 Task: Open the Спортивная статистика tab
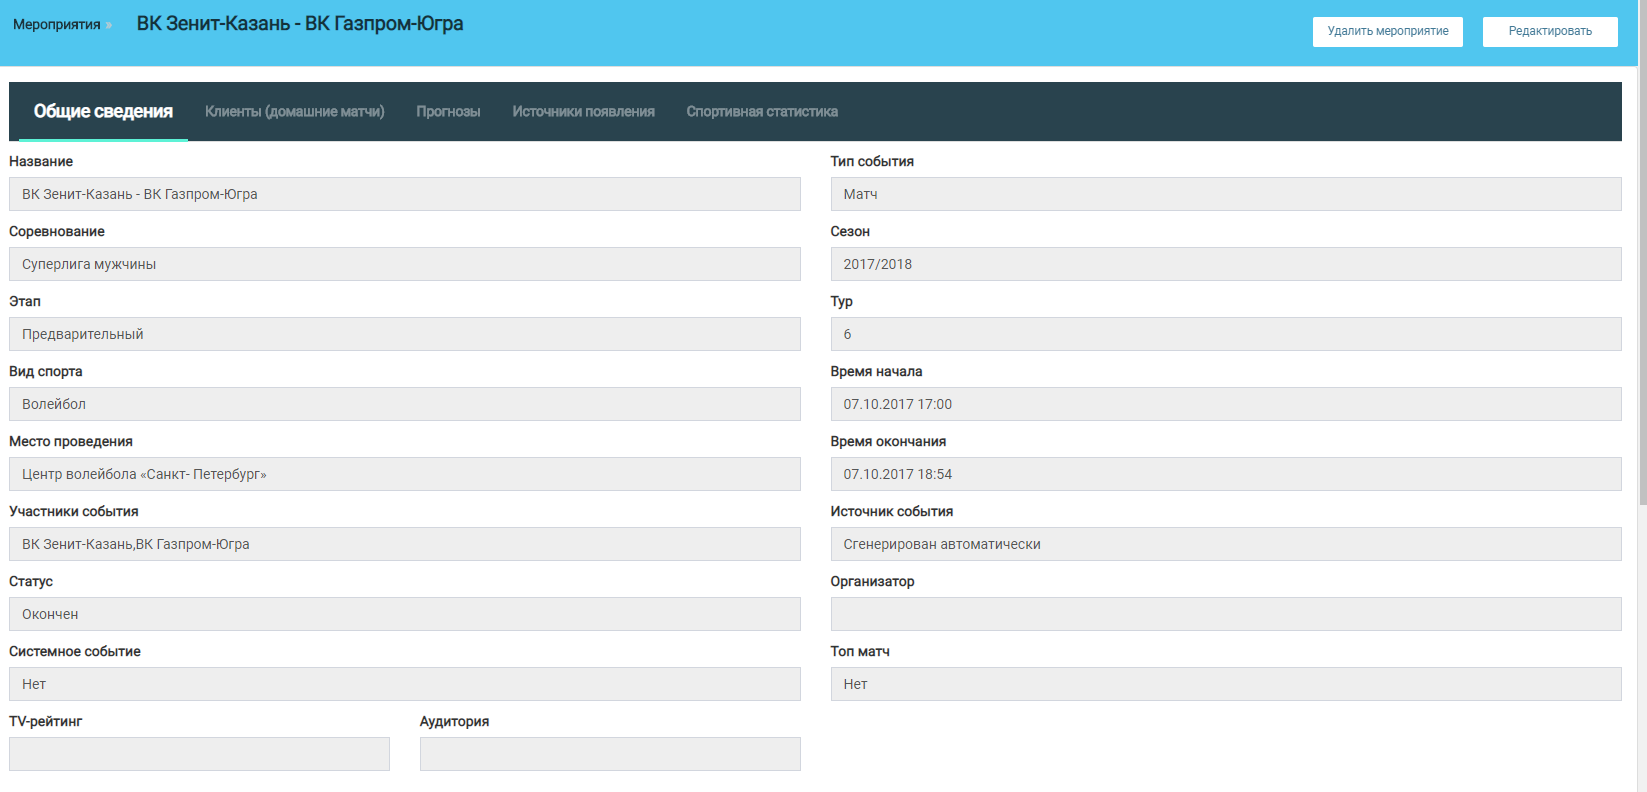[x=761, y=112]
